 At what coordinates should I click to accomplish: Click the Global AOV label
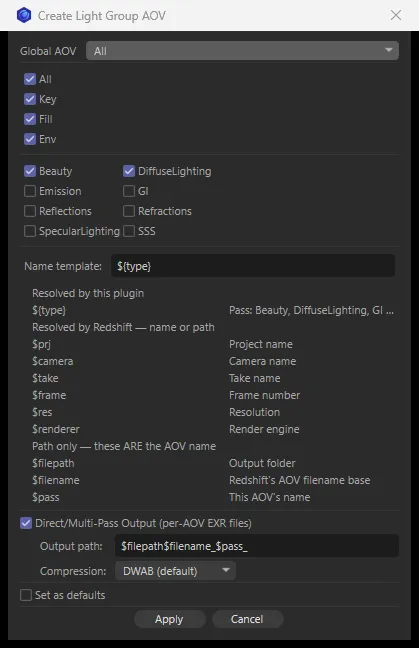click(48, 51)
